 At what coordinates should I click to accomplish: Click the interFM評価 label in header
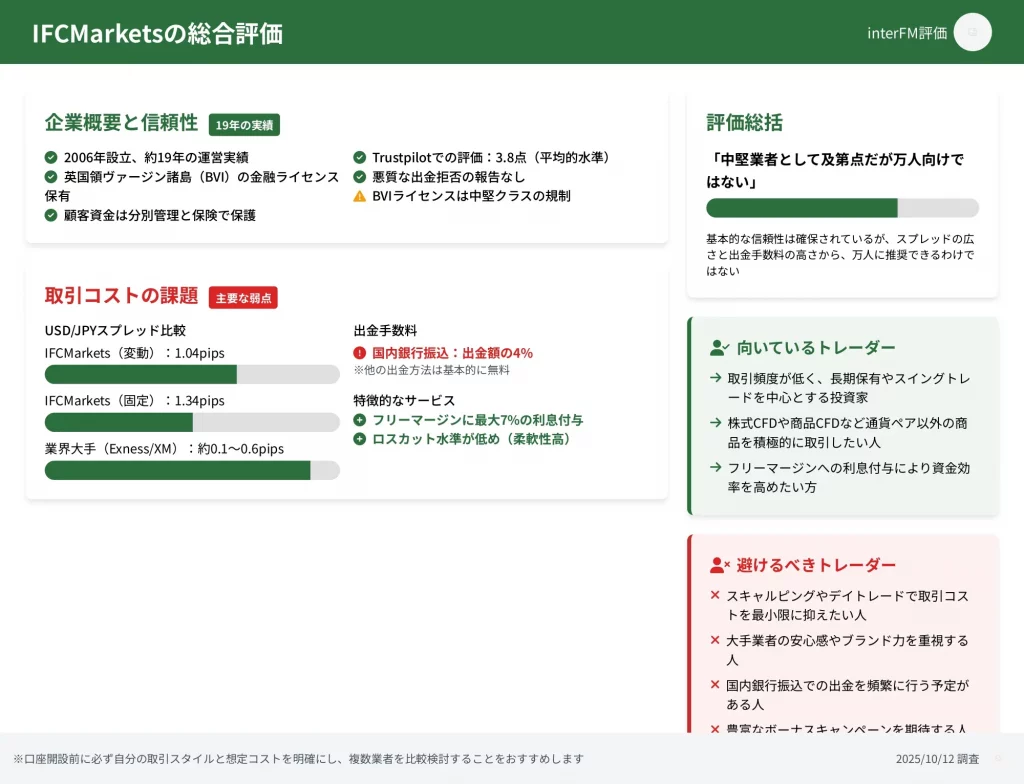tap(906, 33)
